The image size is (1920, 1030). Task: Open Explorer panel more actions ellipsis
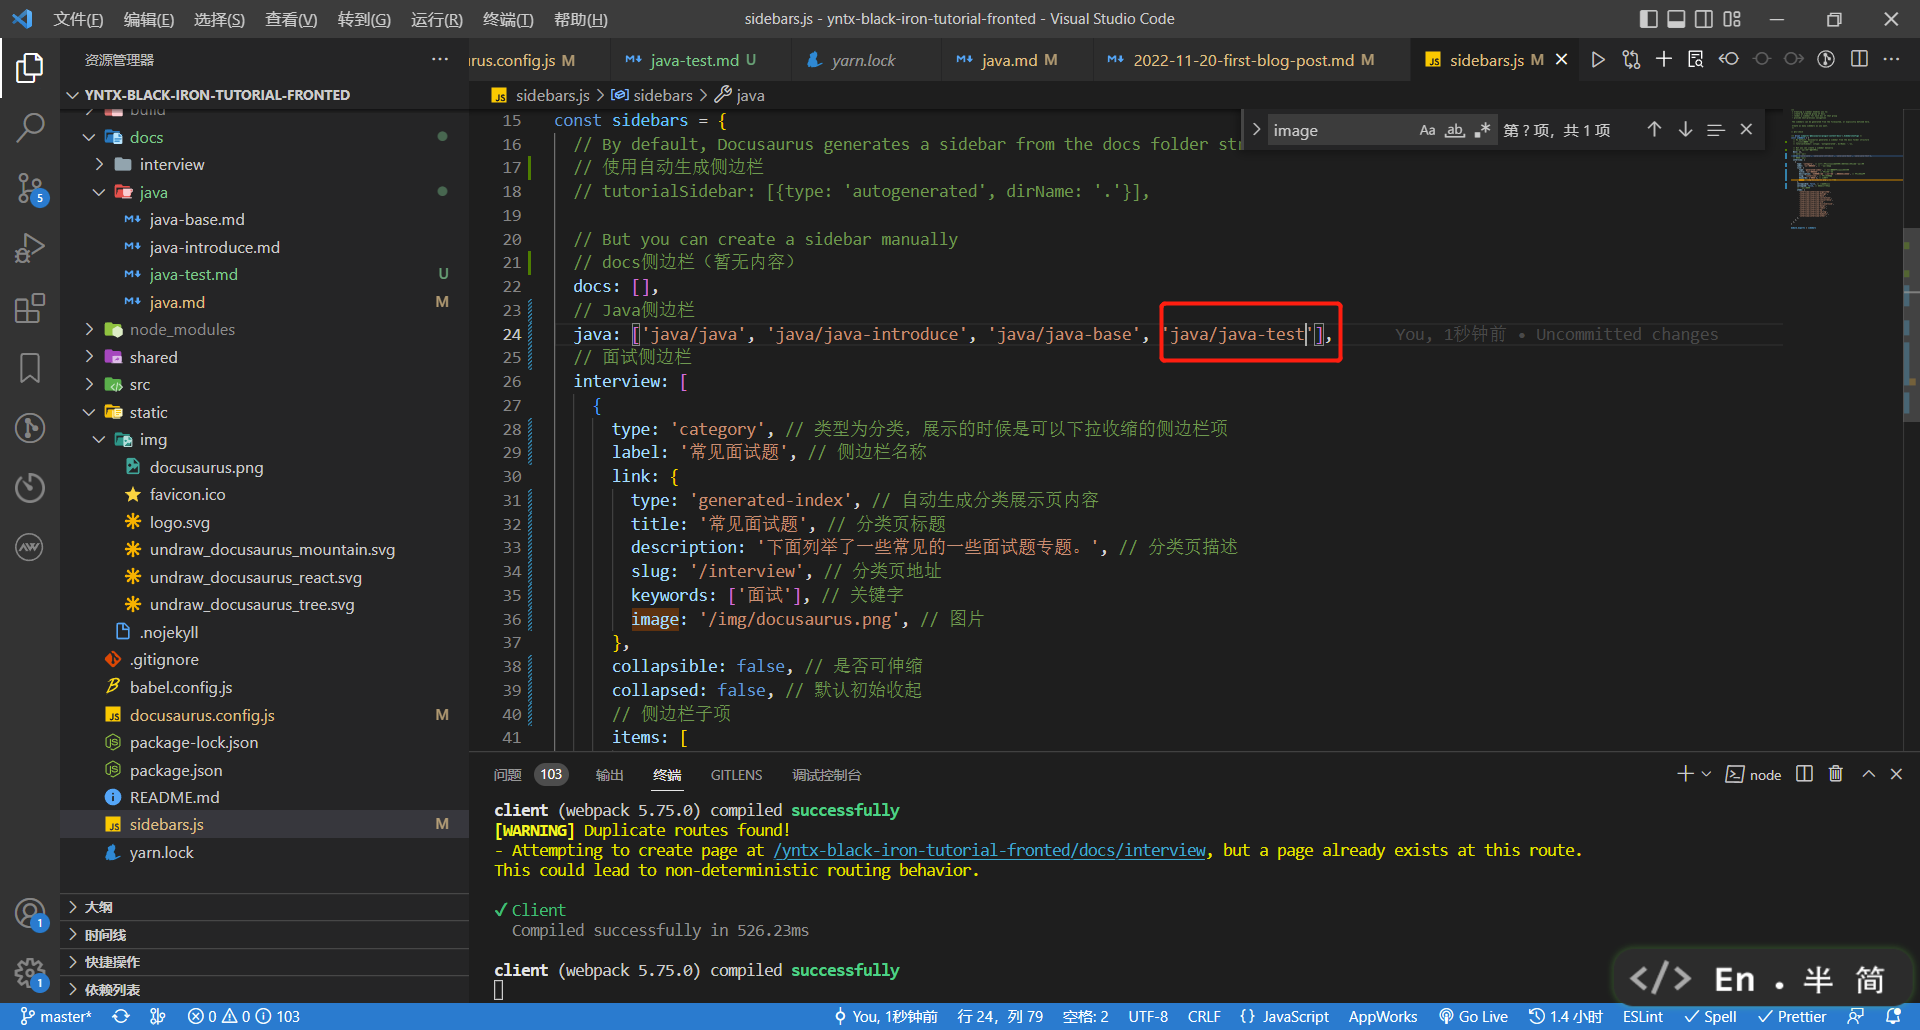[440, 60]
